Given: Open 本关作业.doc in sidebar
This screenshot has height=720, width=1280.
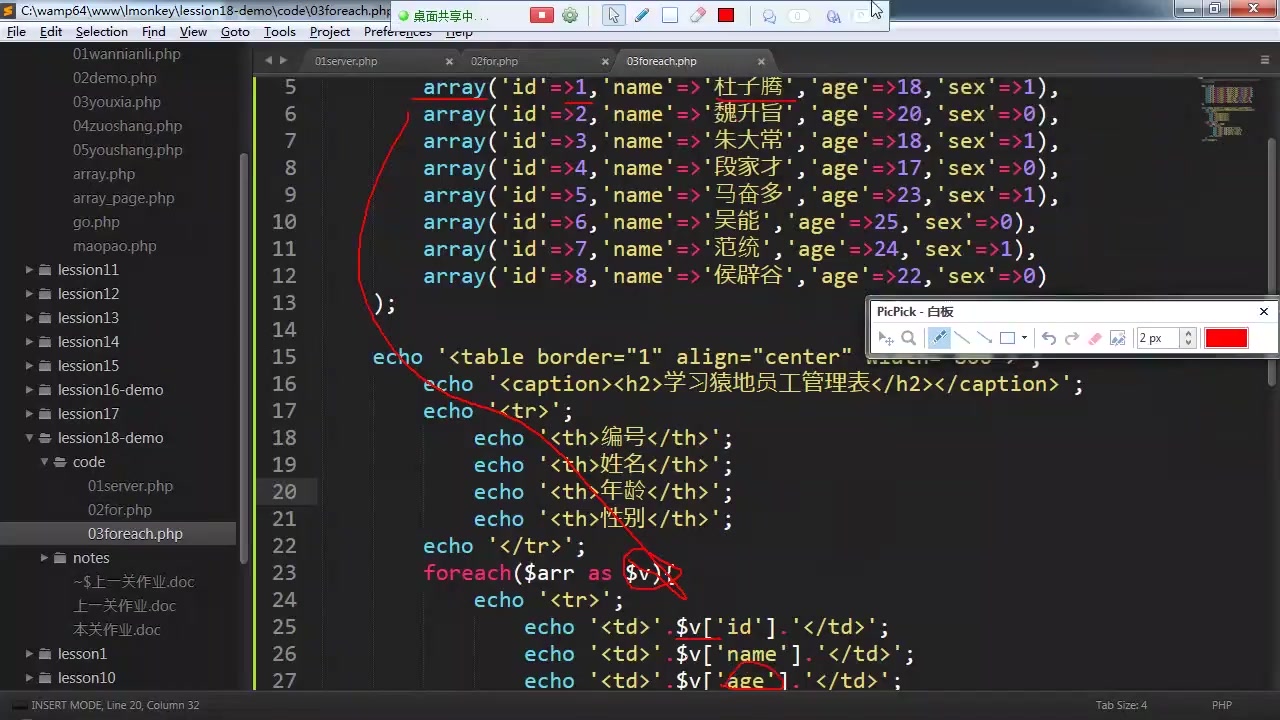Looking at the screenshot, I should click(116, 630).
